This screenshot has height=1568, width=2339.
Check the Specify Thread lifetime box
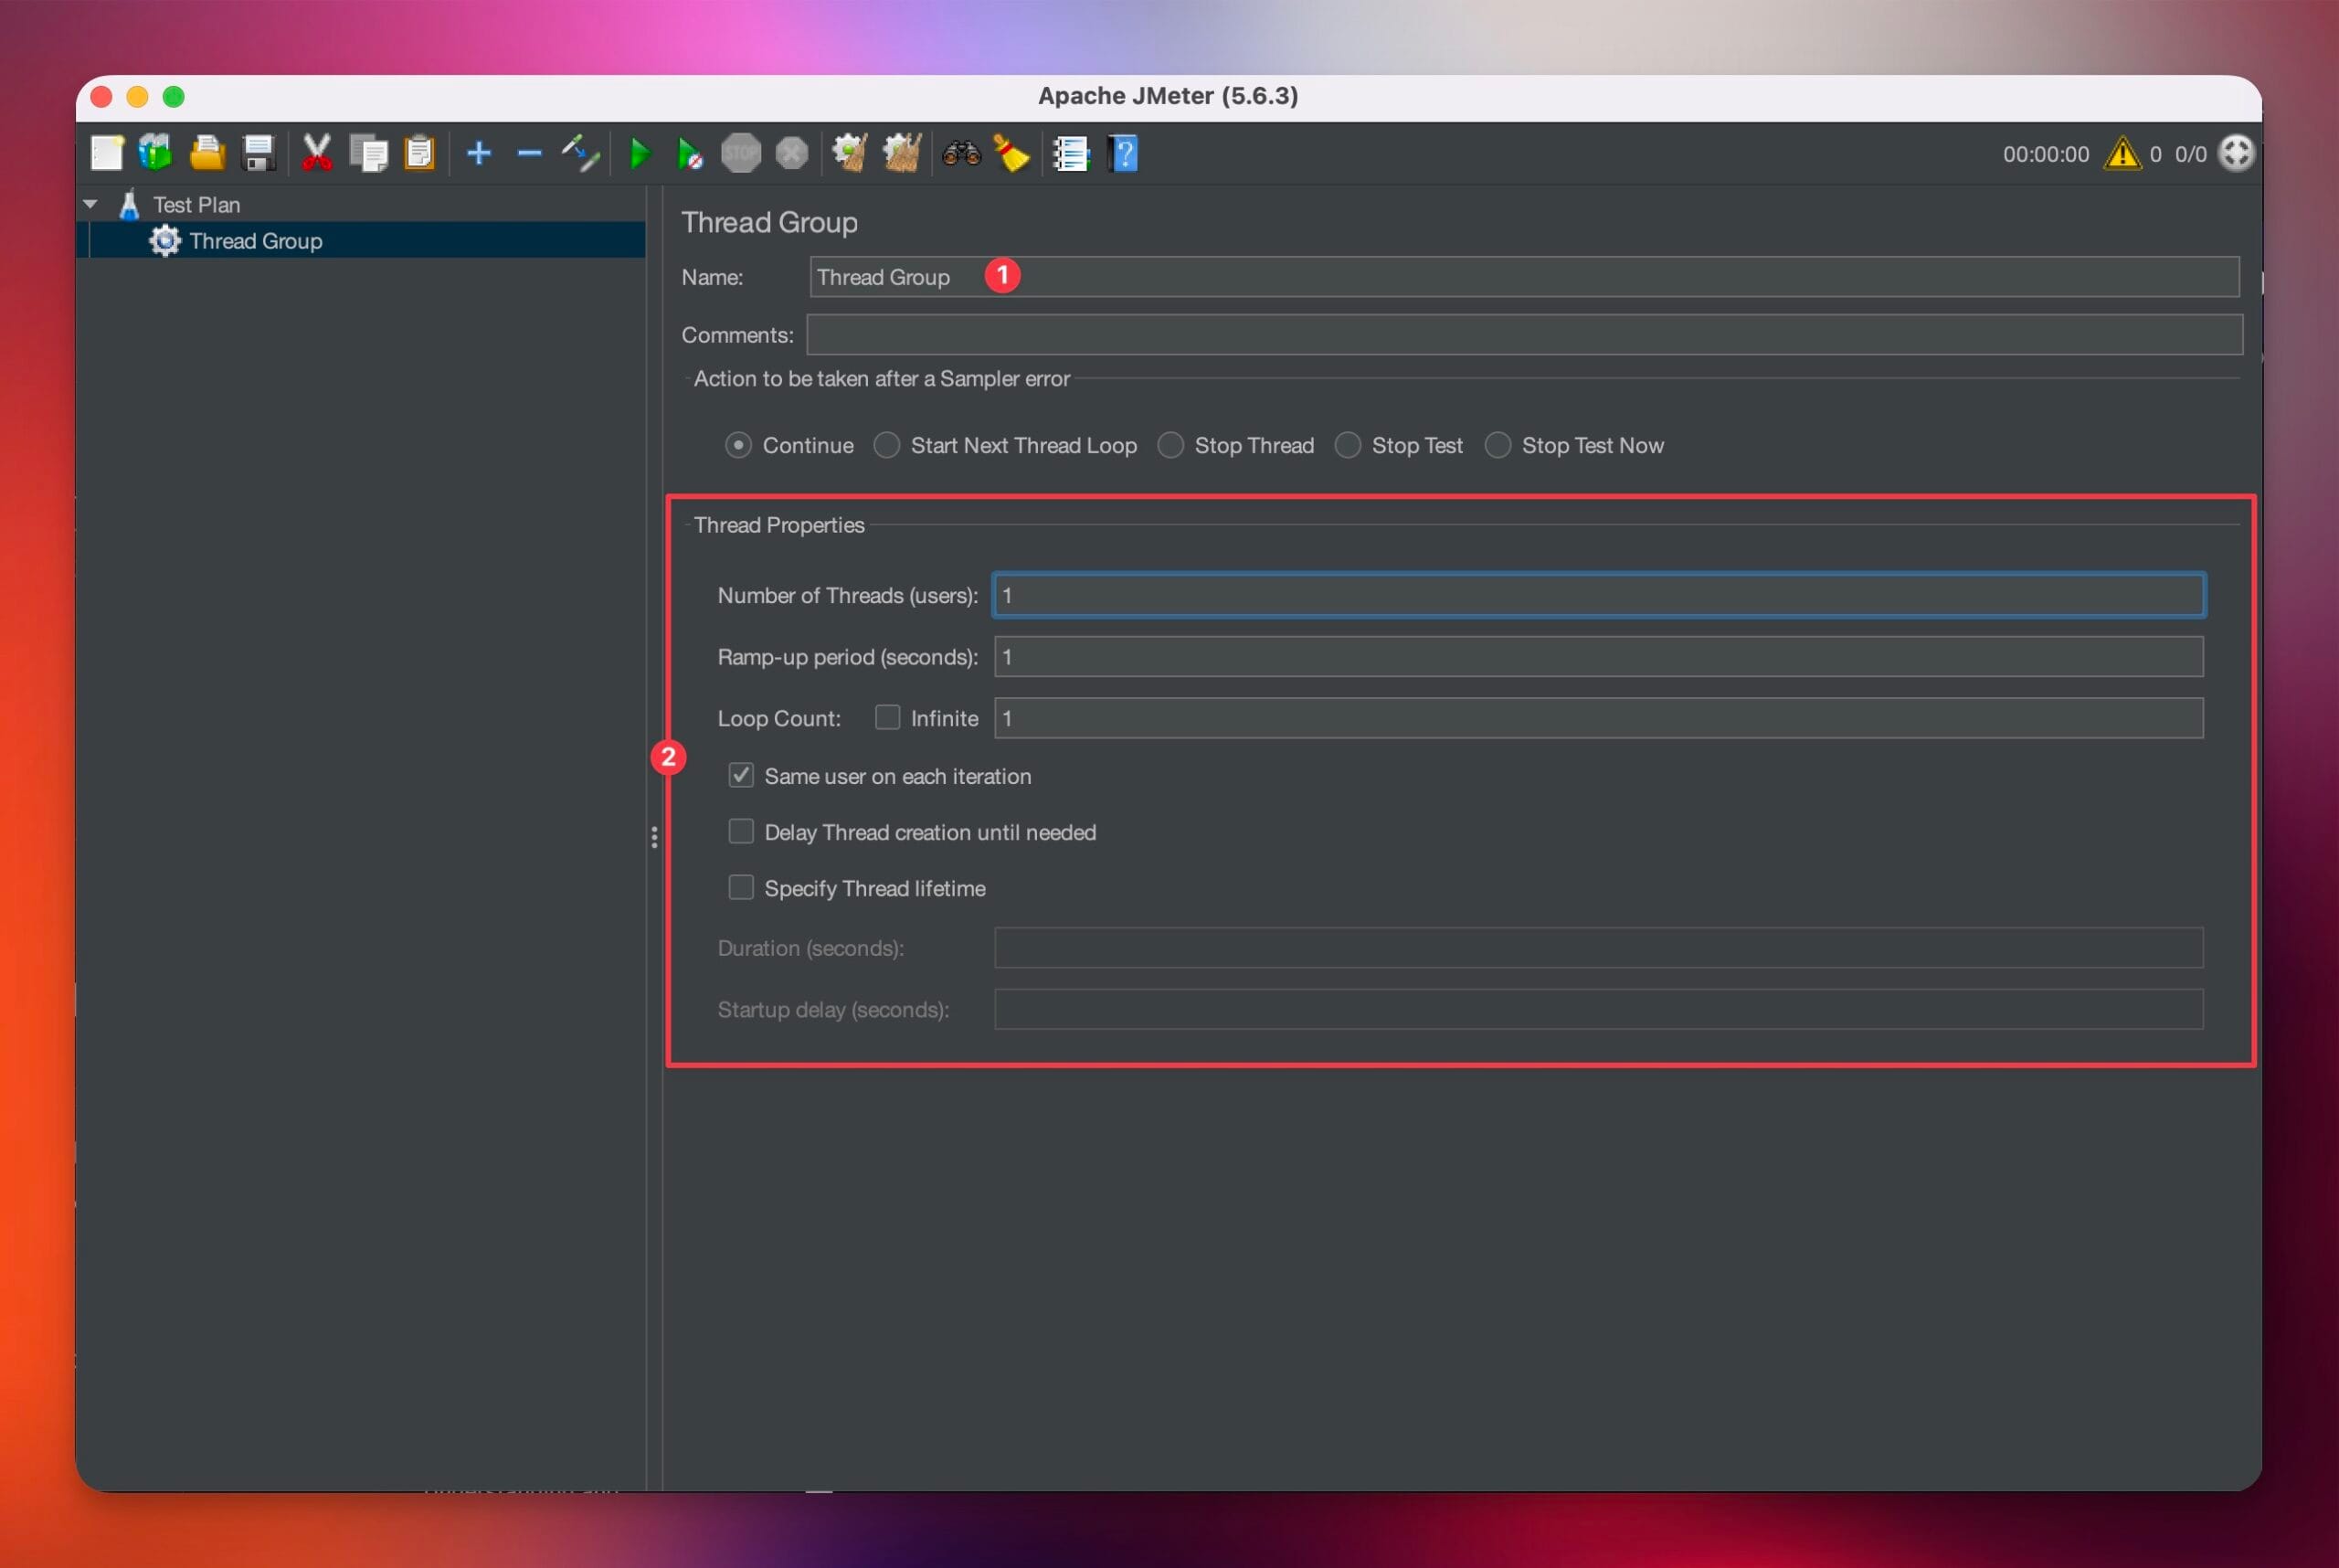tap(740, 888)
